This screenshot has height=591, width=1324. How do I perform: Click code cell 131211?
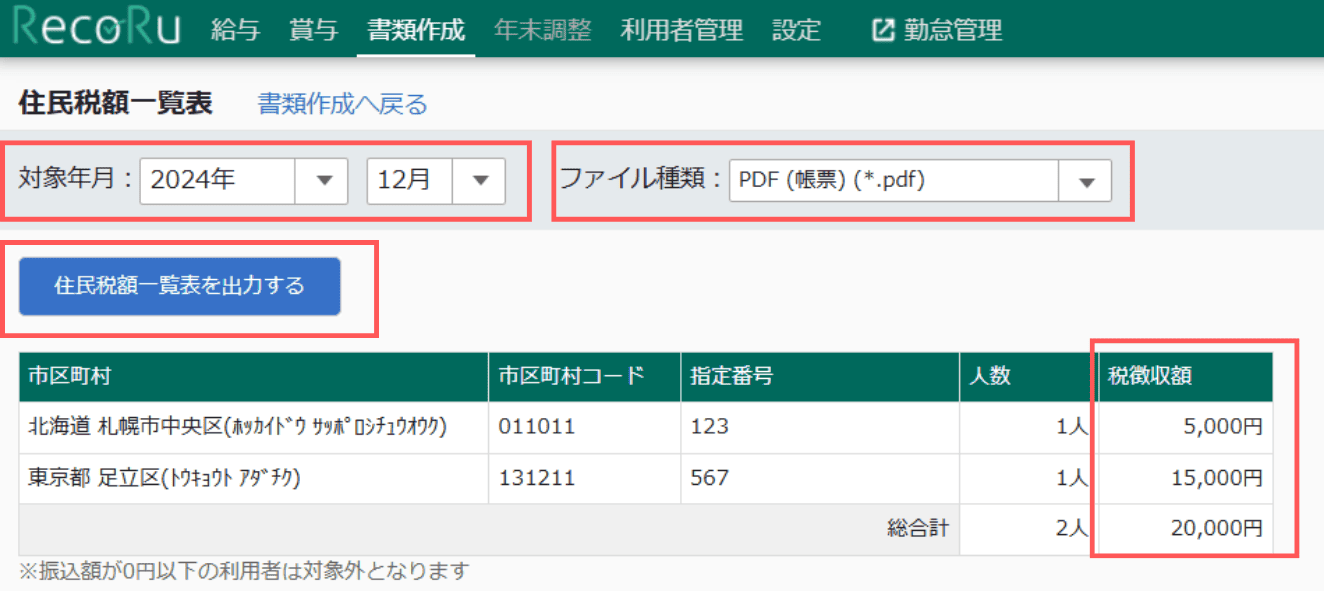(x=584, y=479)
